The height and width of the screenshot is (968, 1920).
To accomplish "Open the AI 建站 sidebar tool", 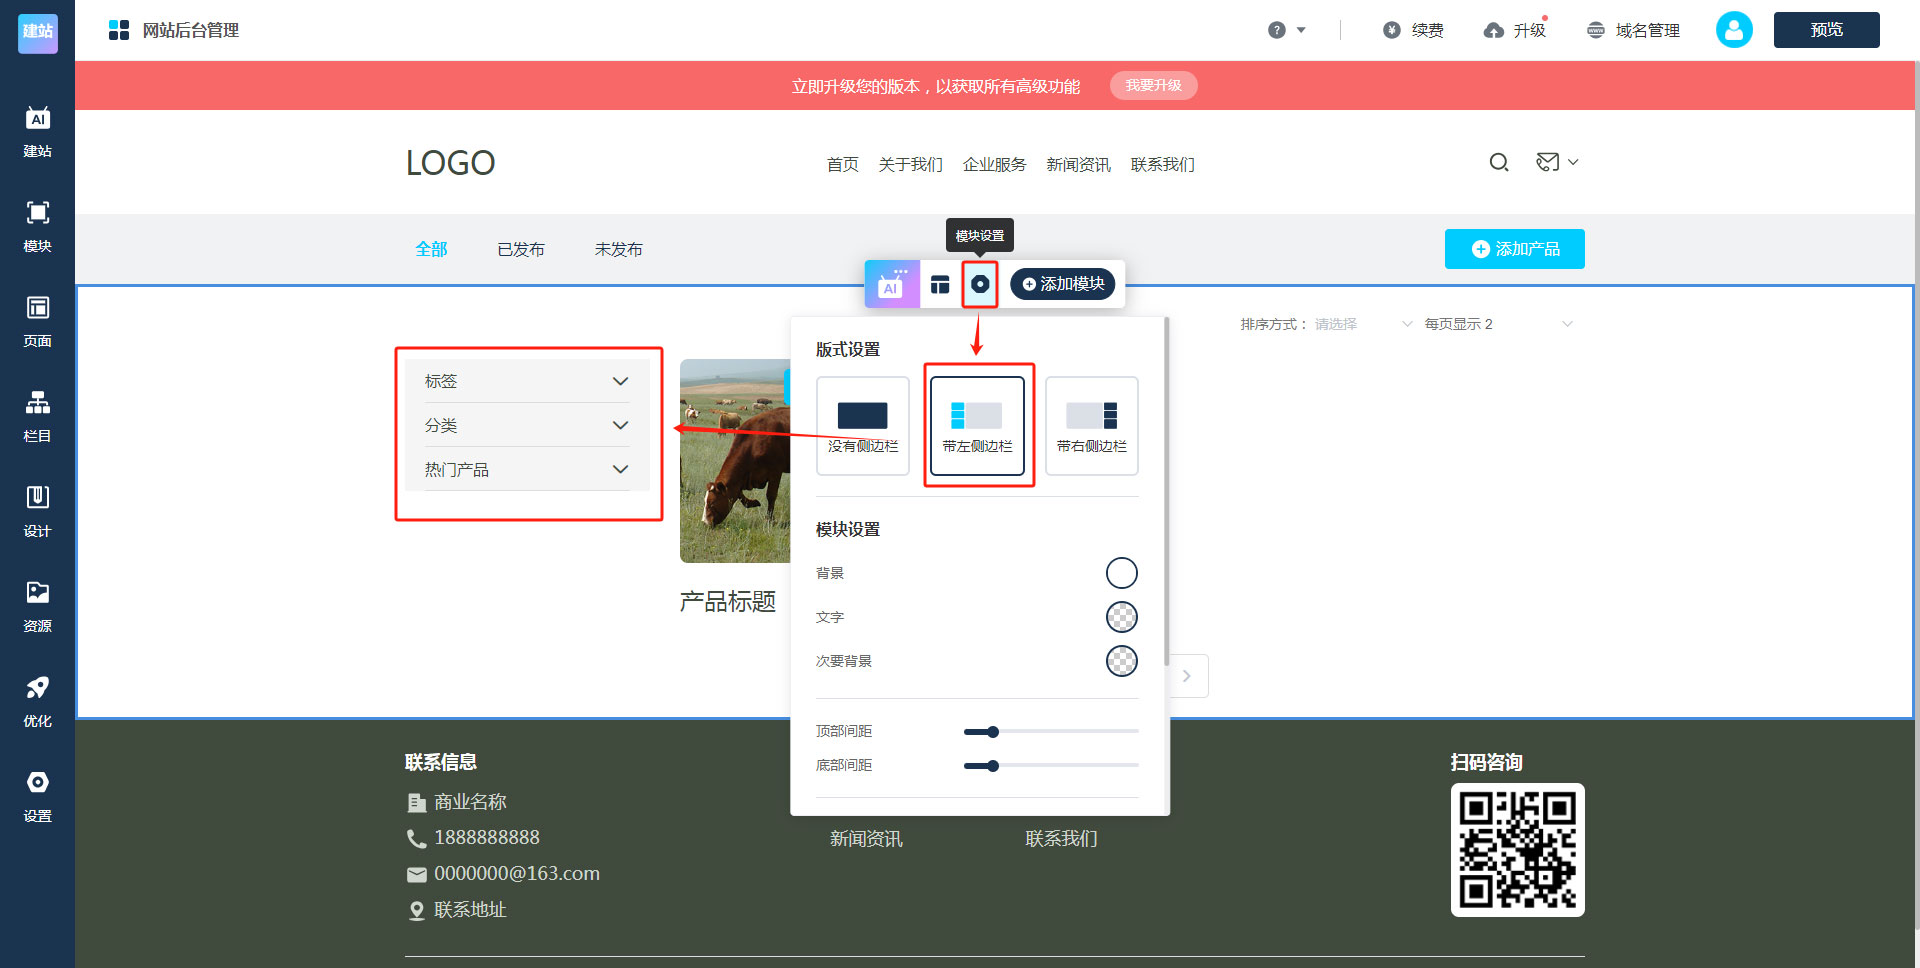I will click(x=37, y=132).
